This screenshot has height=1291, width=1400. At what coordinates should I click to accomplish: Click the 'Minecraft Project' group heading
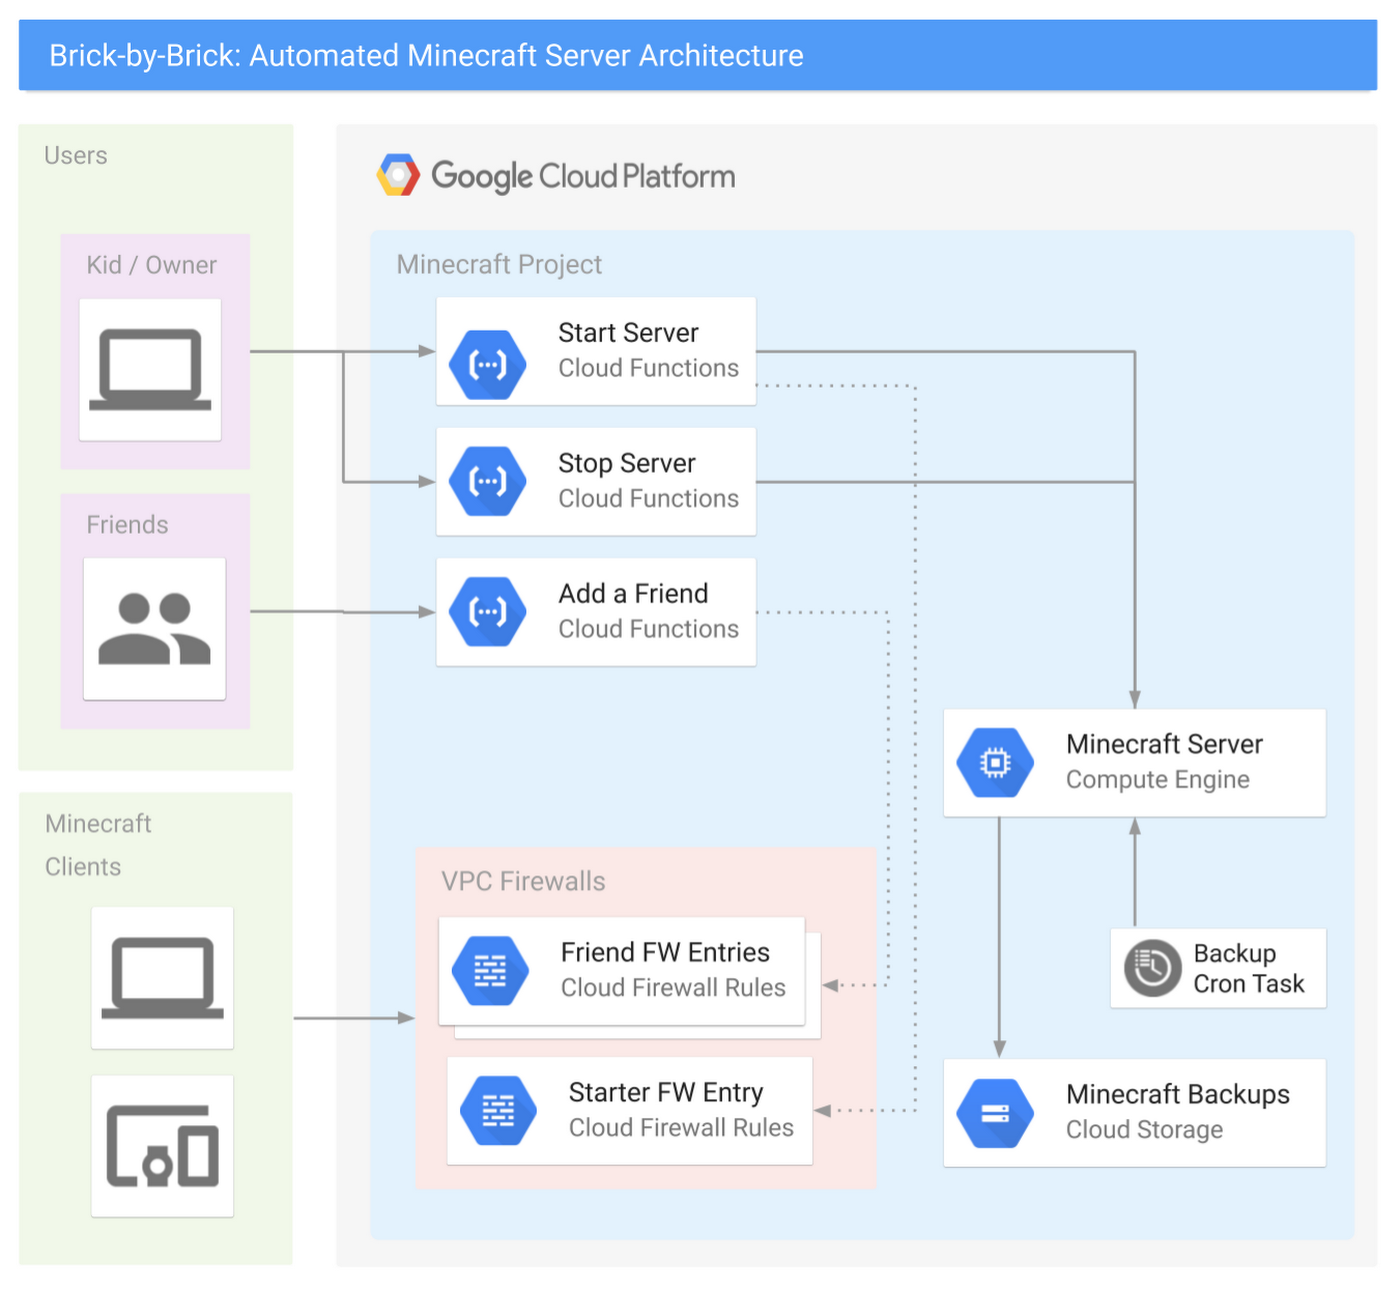click(x=499, y=264)
